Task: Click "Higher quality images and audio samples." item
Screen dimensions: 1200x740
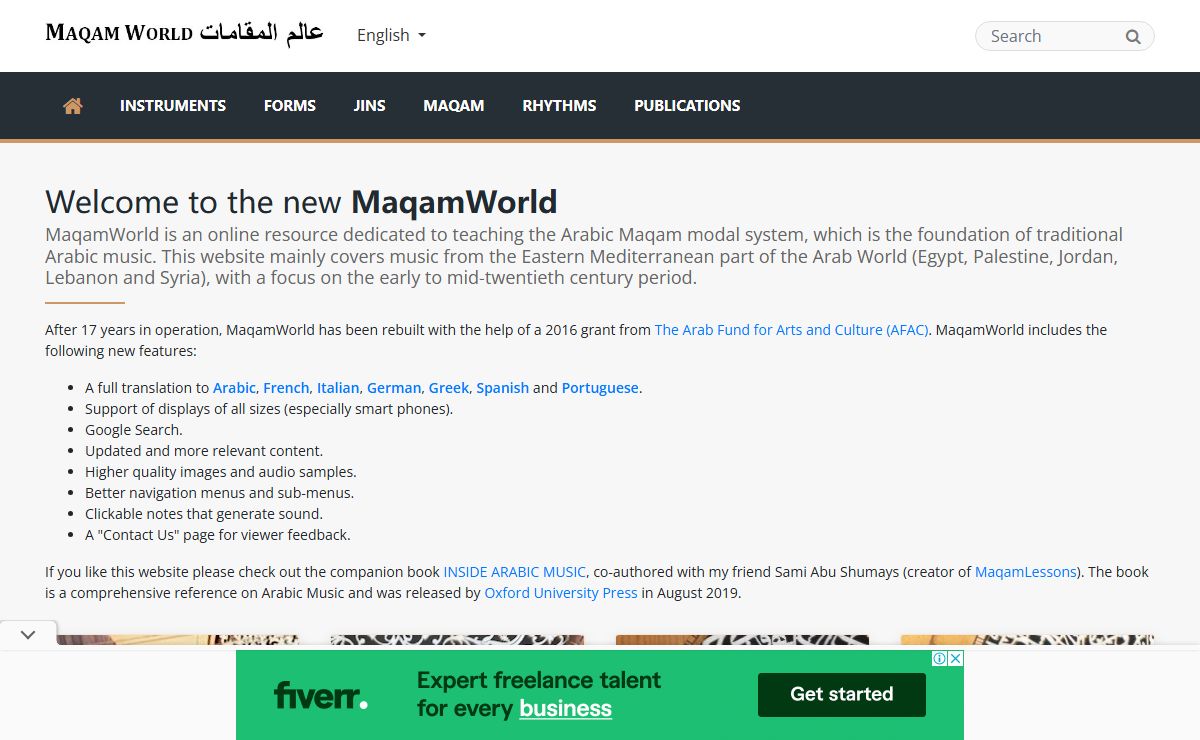Action: coord(221,472)
